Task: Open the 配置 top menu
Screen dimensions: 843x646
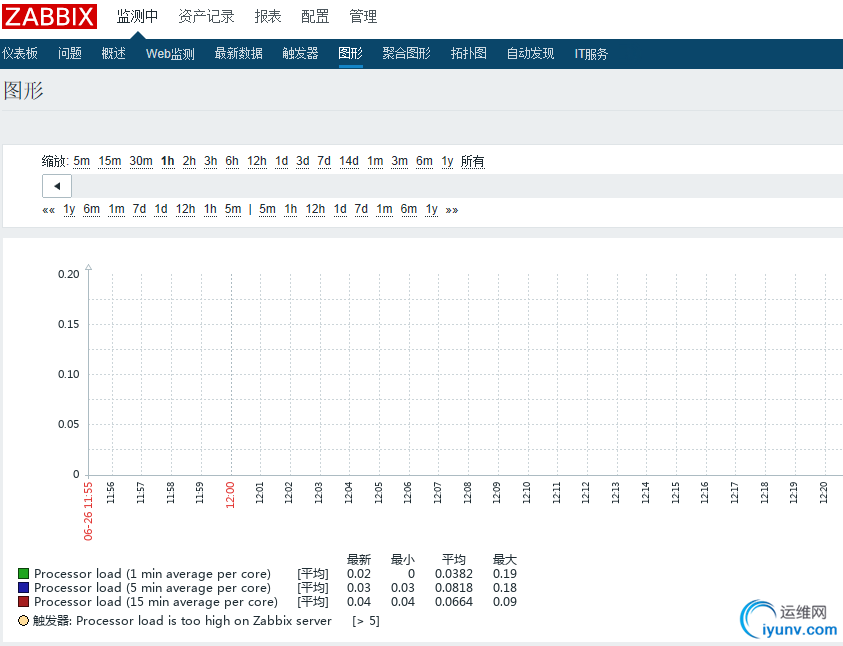Action: 315,17
